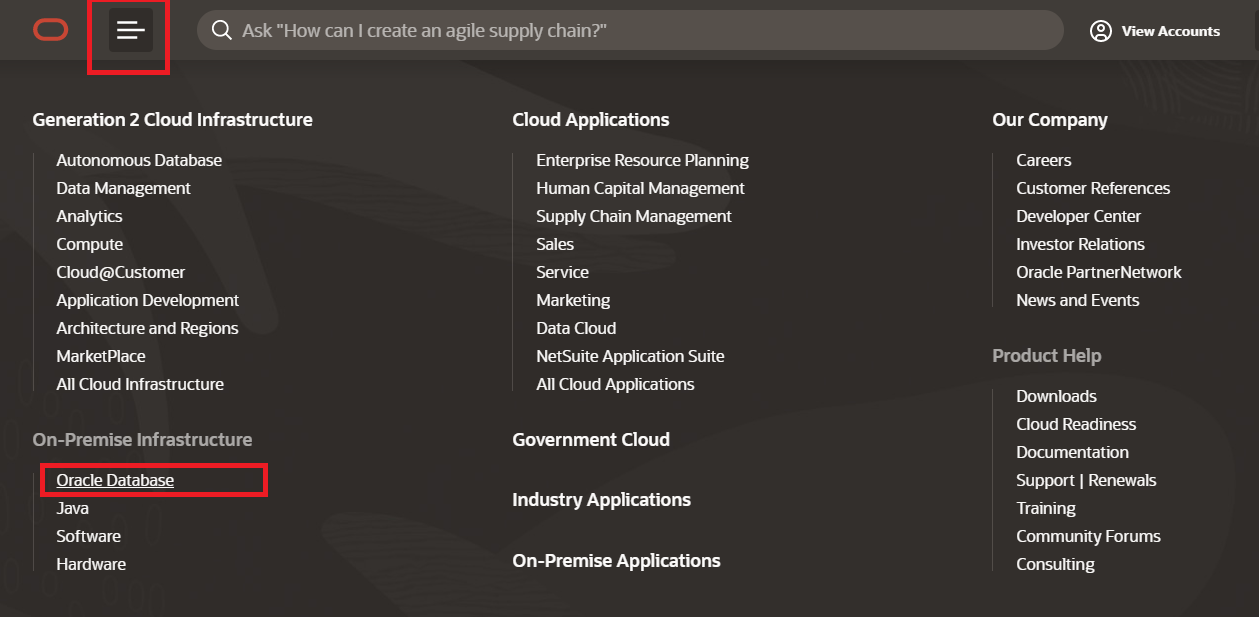Click On-Premise Infrastructure heading

142,440
